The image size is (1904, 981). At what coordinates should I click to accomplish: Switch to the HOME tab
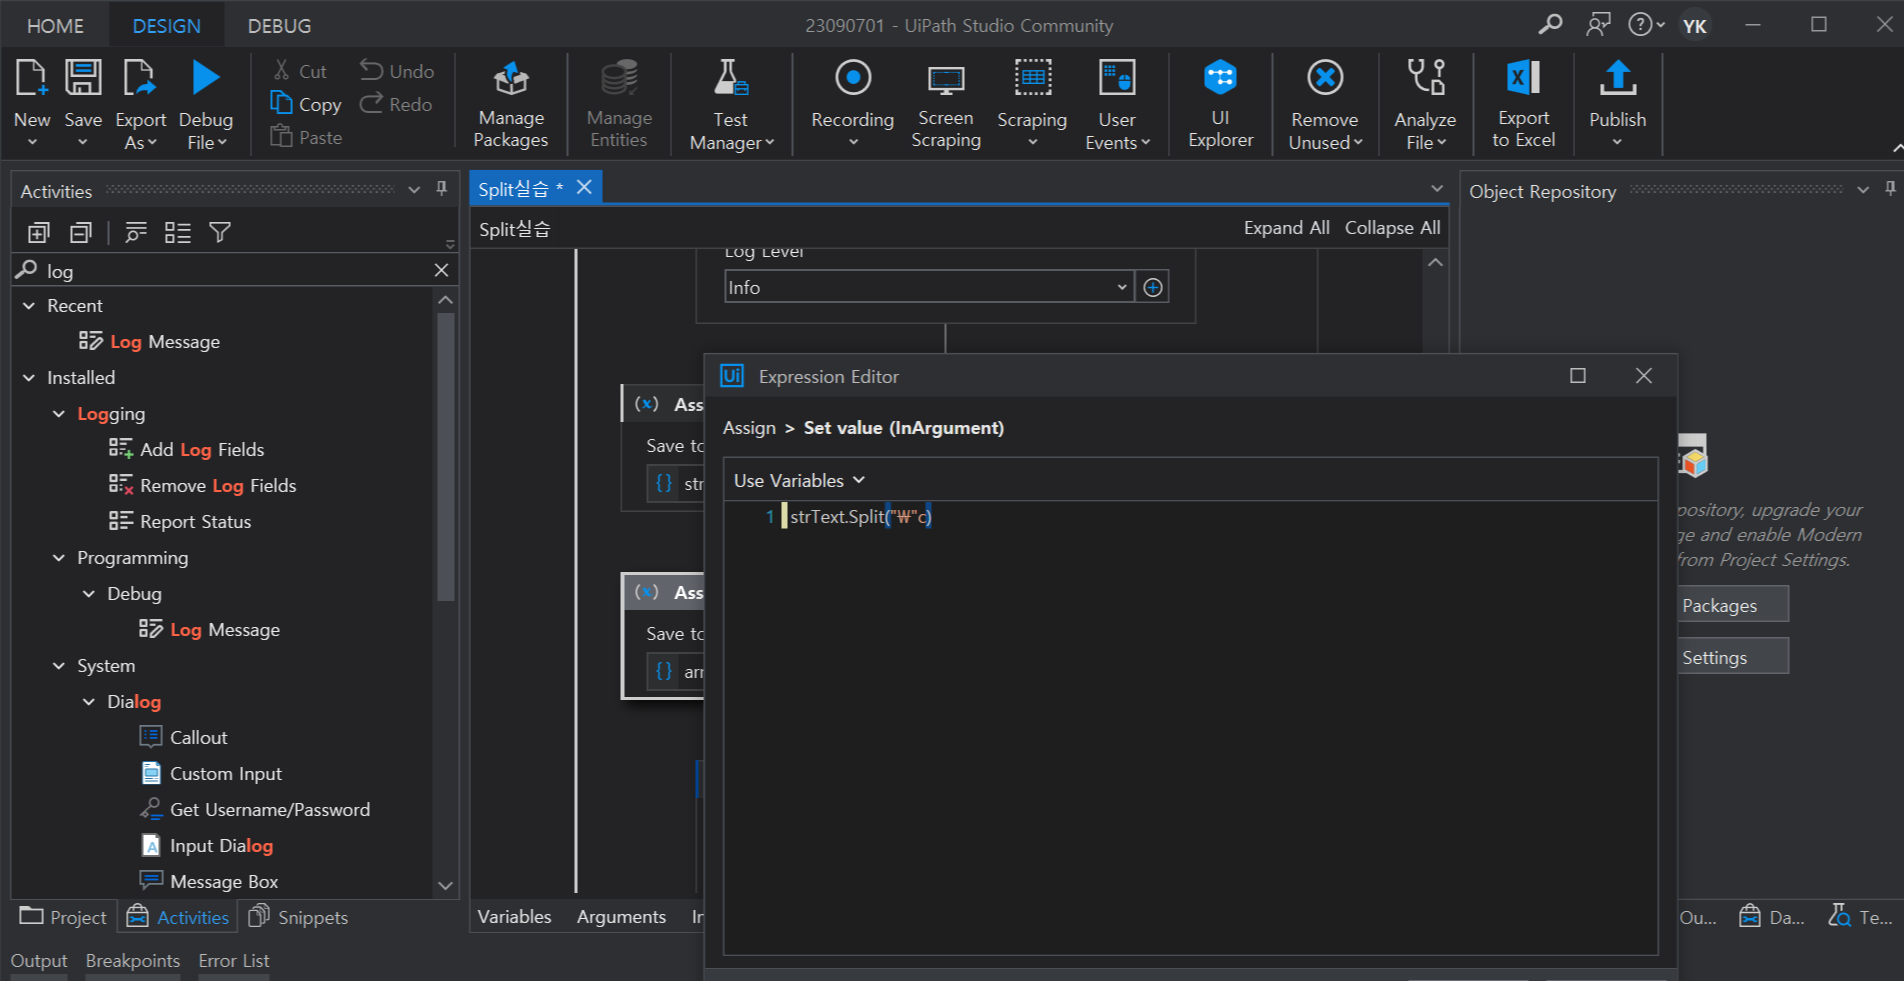[x=55, y=26]
